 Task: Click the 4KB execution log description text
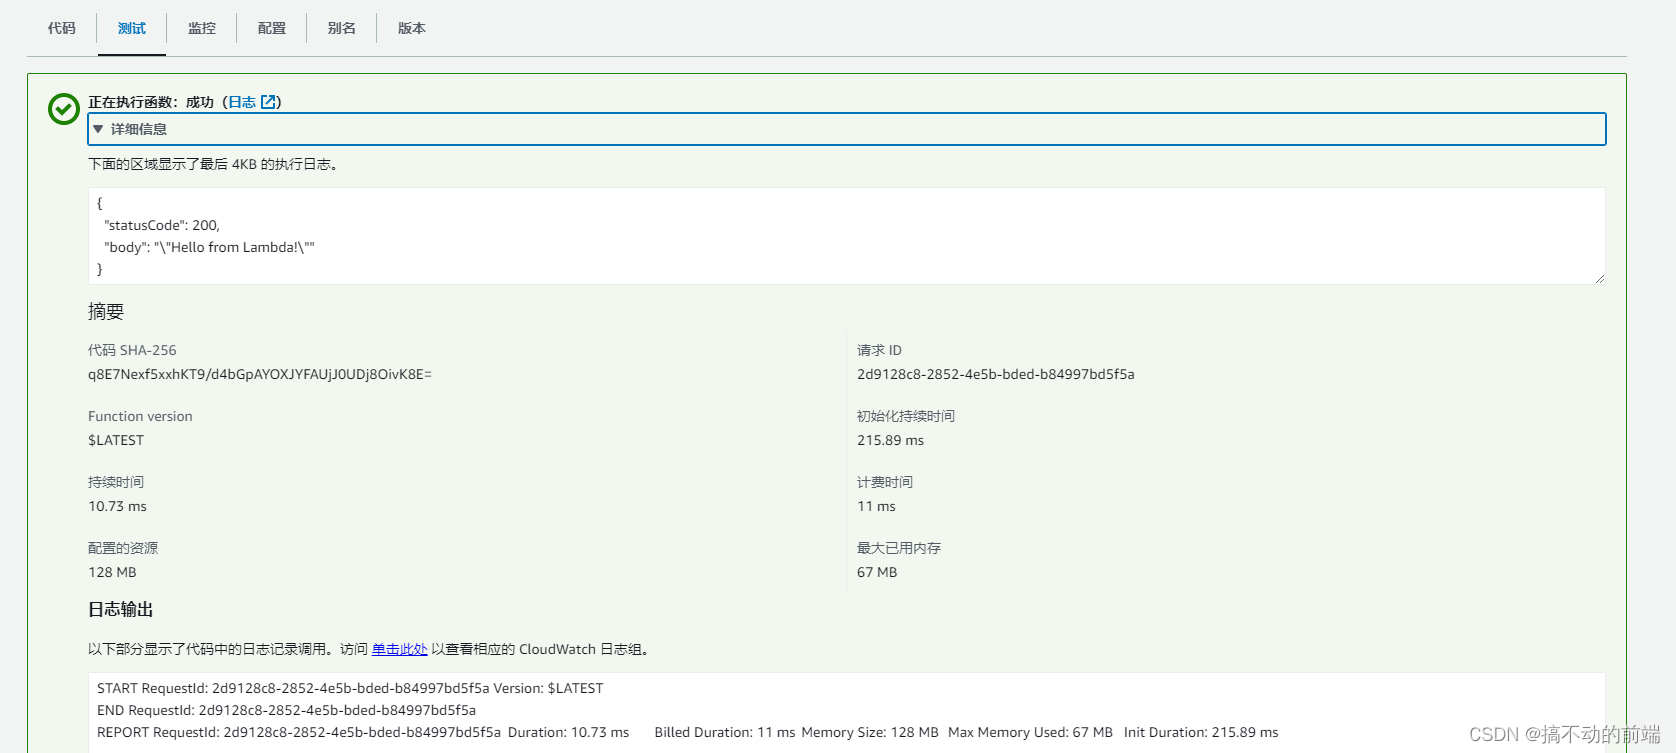pyautogui.click(x=213, y=164)
